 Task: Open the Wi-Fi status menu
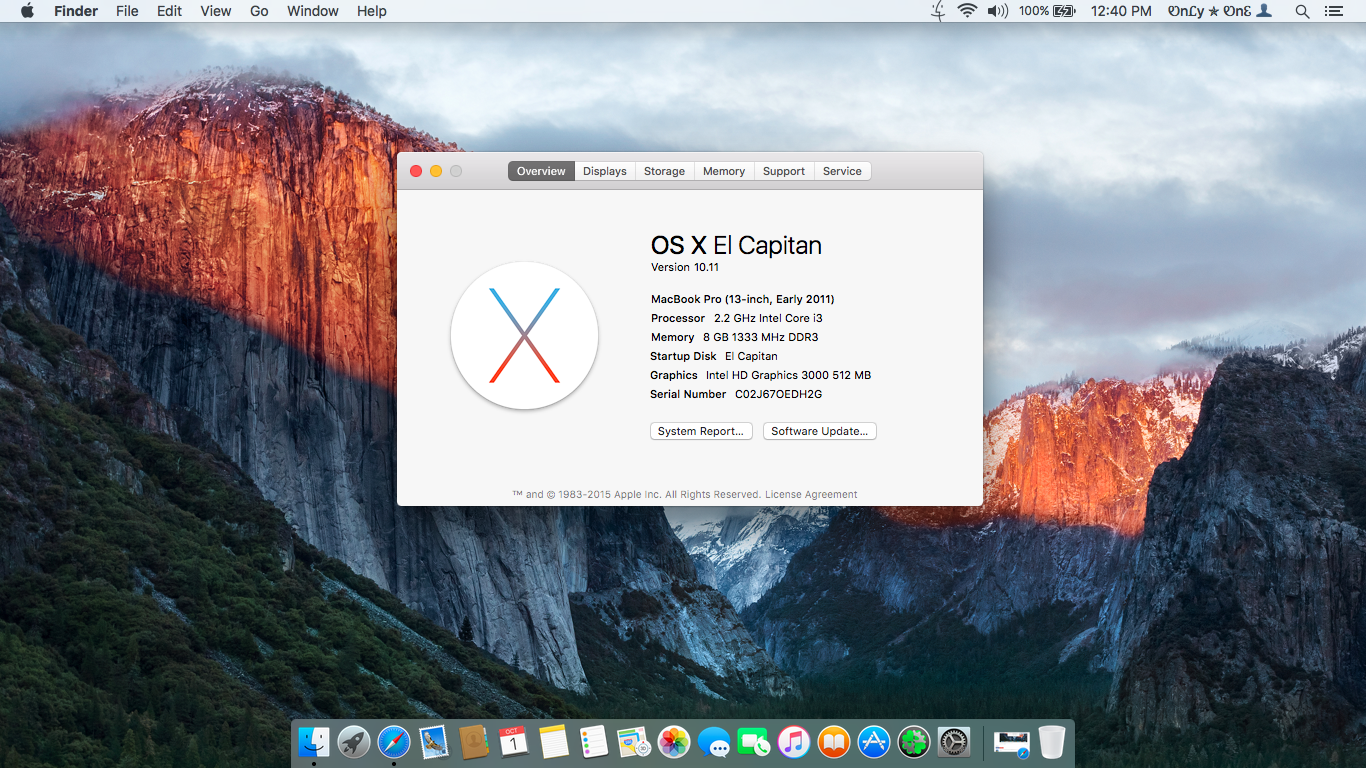[966, 11]
